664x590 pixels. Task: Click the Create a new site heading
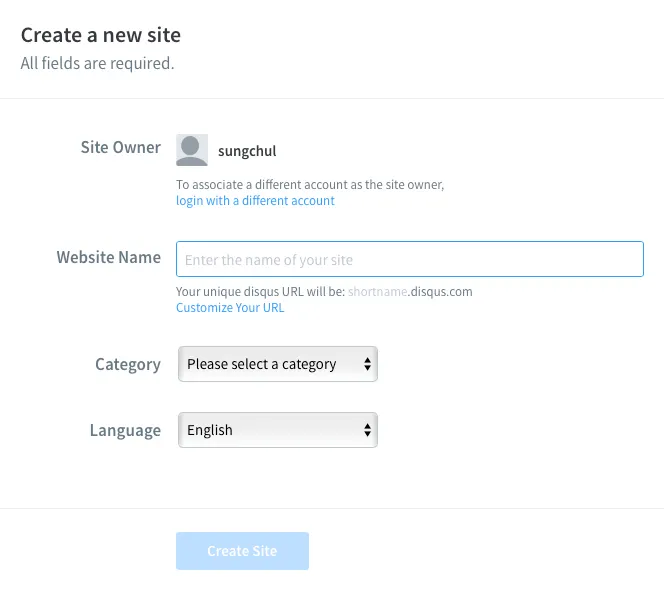pyautogui.click(x=101, y=36)
